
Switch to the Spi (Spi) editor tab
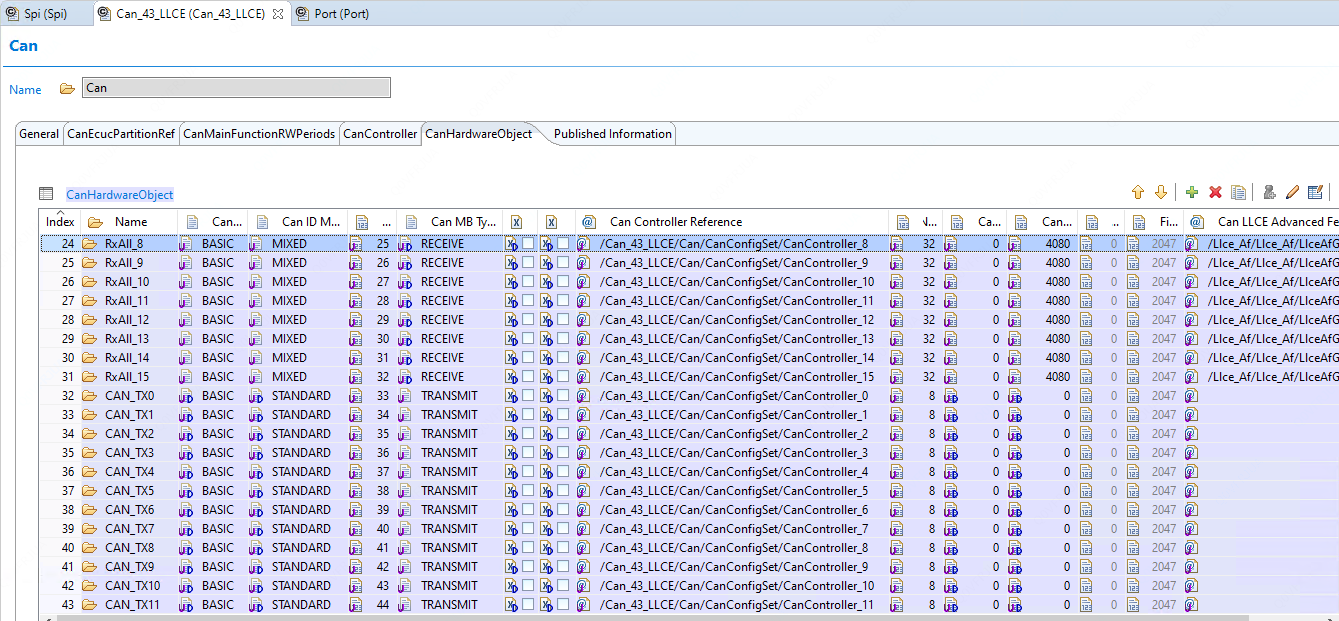tap(45, 14)
